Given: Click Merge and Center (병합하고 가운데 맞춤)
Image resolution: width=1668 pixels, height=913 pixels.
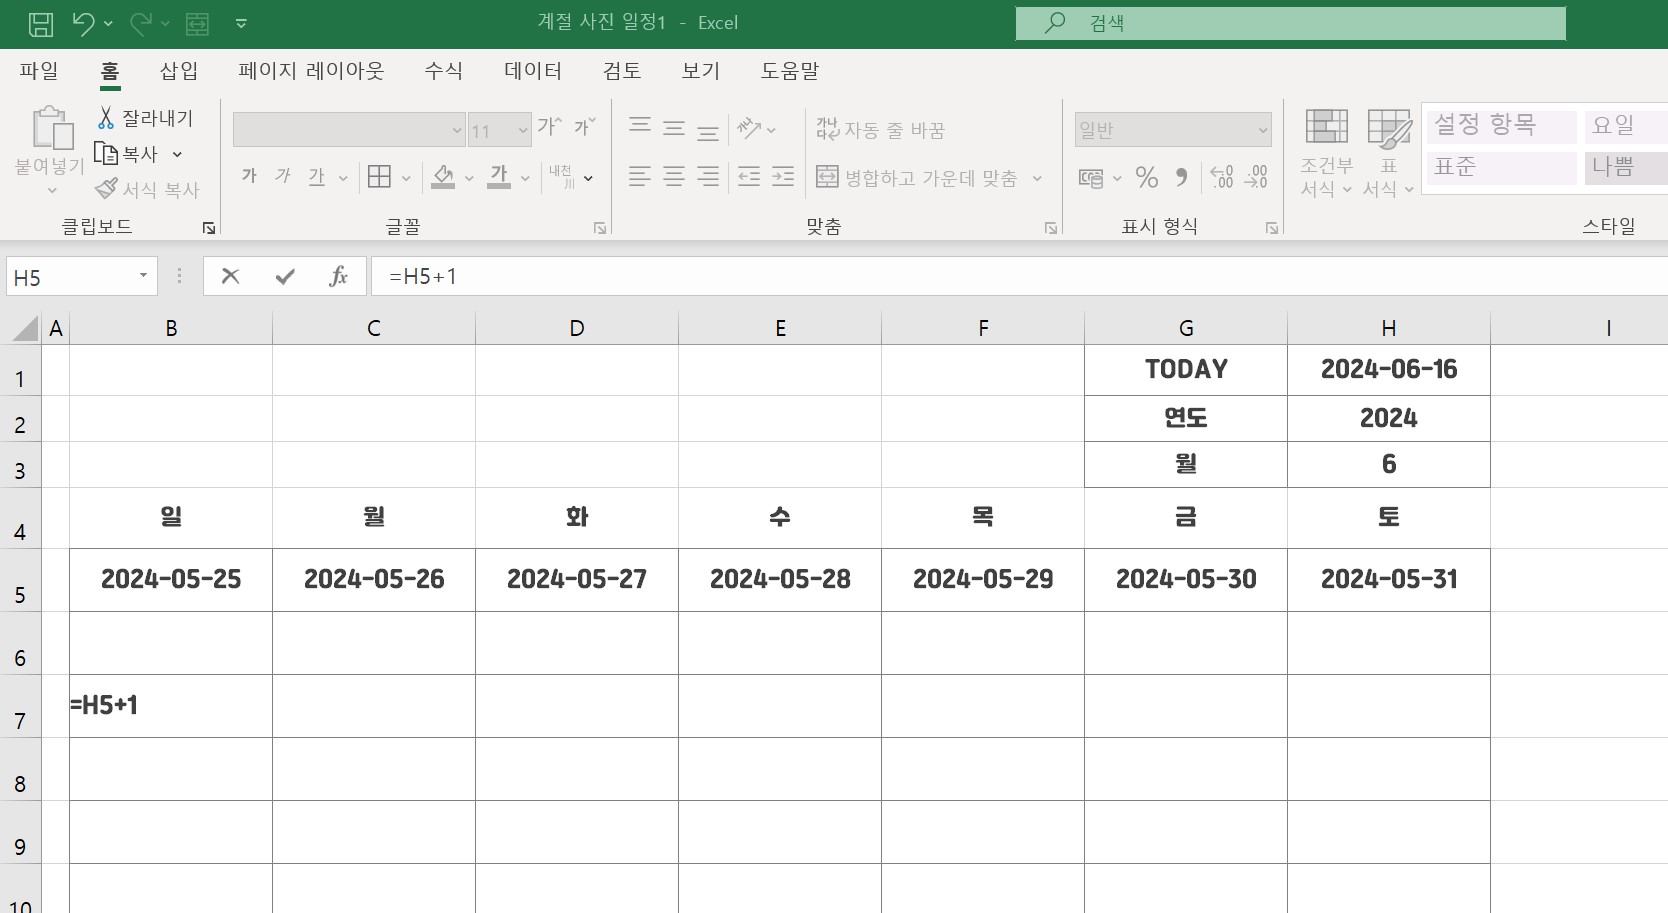Looking at the screenshot, I should (917, 178).
